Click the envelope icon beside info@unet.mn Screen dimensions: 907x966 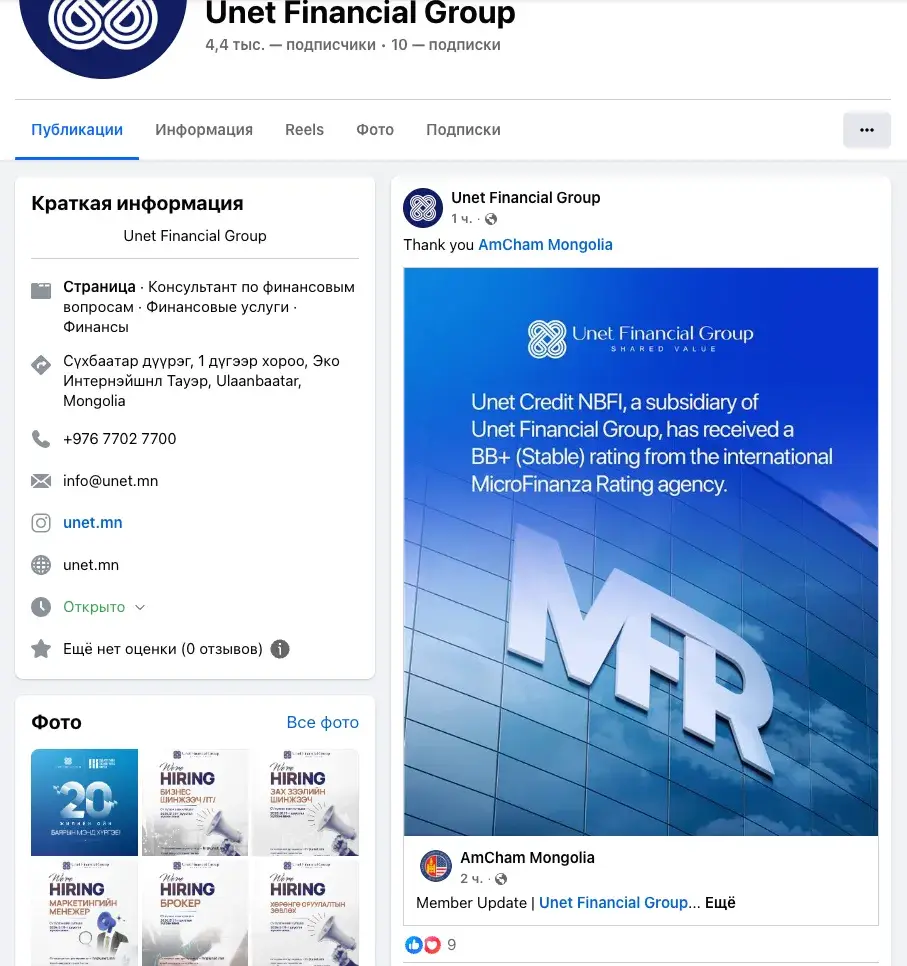tap(41, 481)
